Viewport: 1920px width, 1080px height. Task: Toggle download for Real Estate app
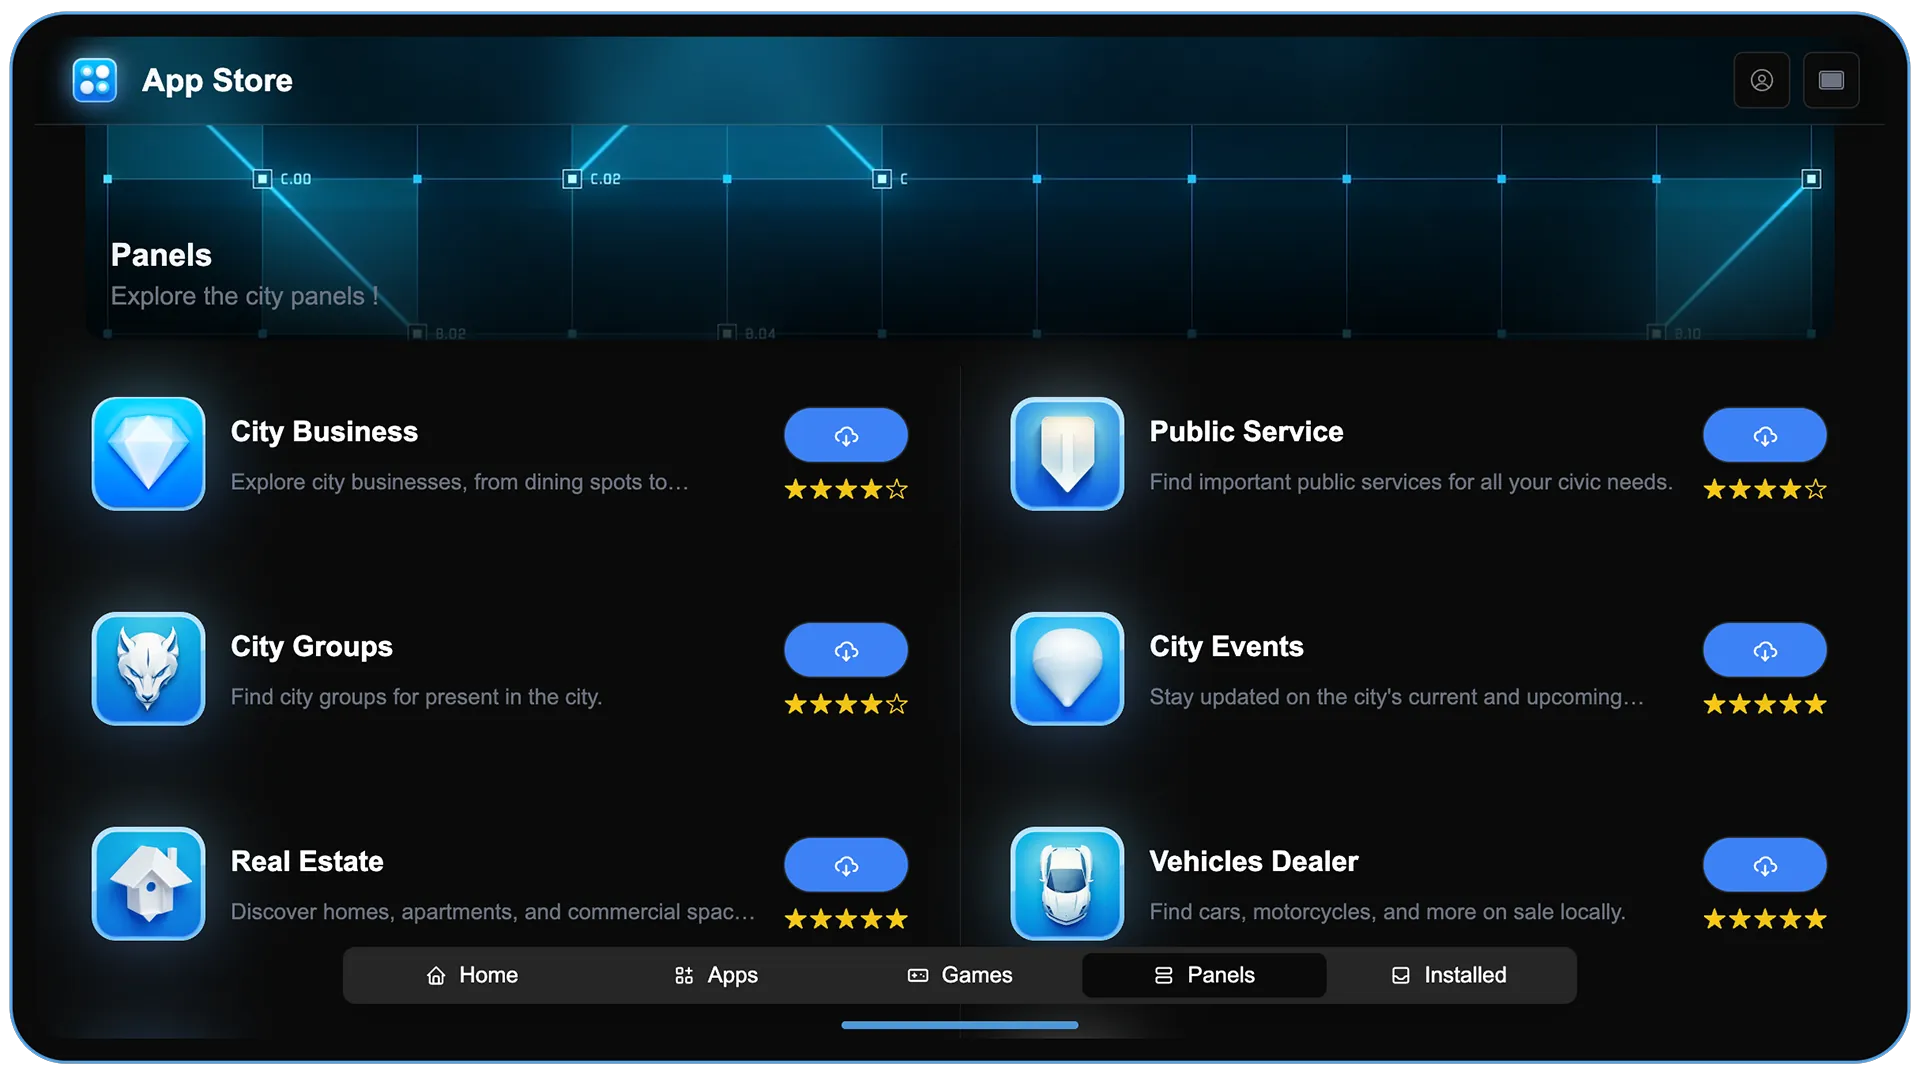(x=845, y=864)
